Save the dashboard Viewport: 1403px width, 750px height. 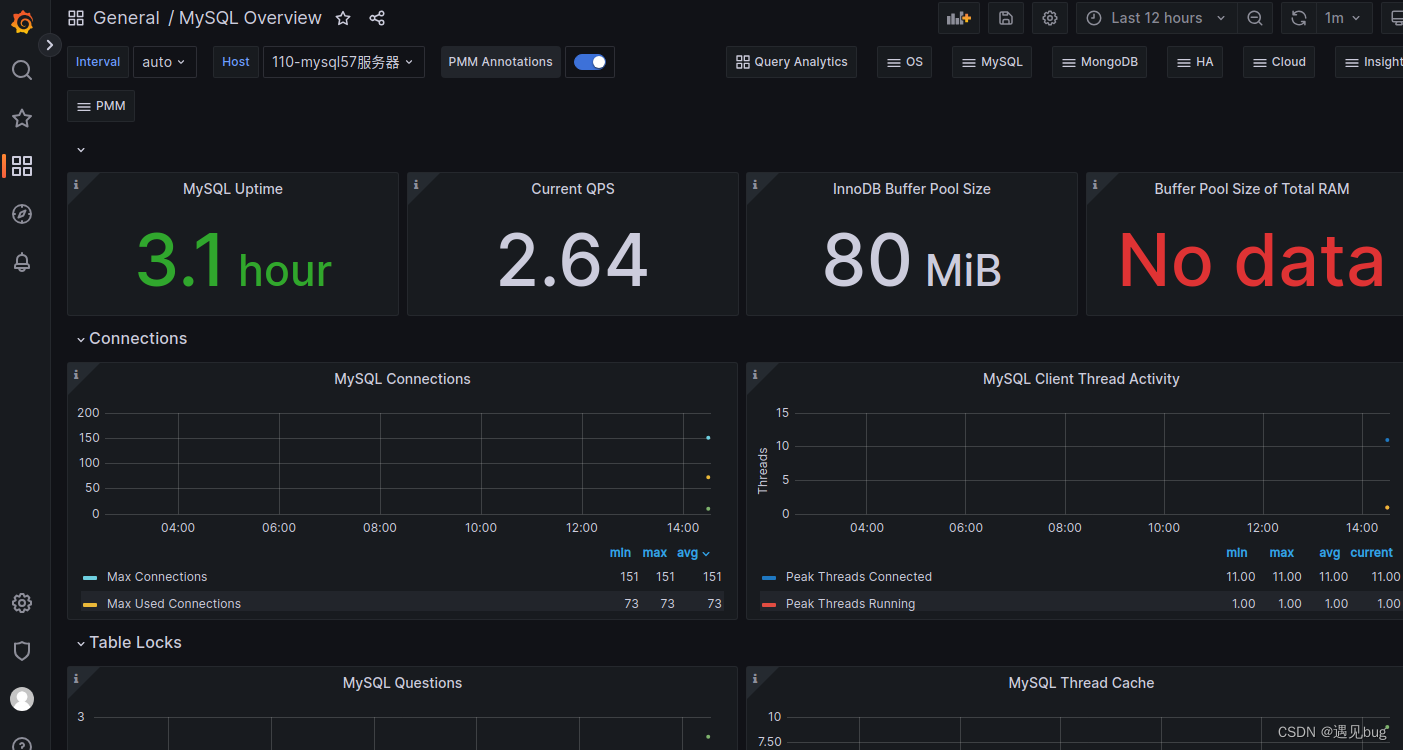[1006, 18]
